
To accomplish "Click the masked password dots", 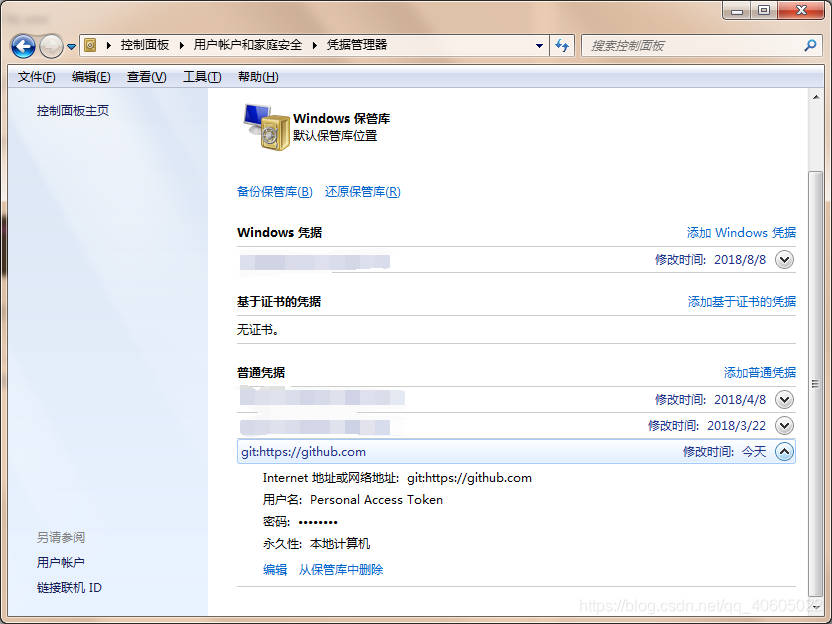I will tap(318, 523).
